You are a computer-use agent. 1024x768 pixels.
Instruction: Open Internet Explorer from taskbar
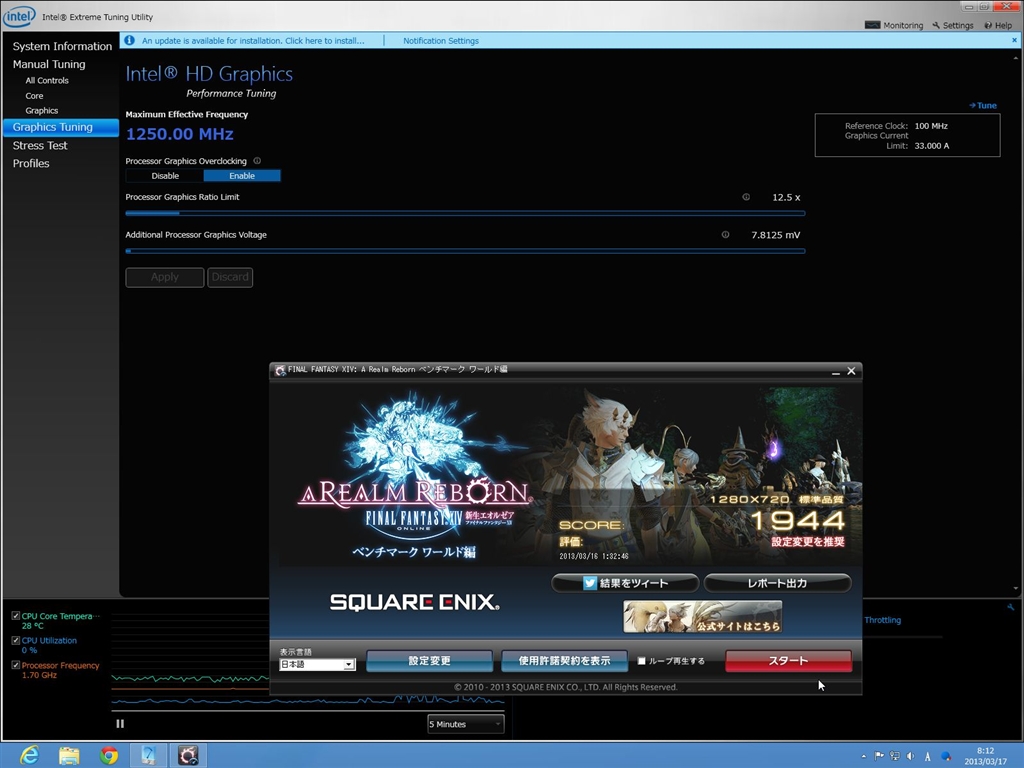tap(29, 756)
